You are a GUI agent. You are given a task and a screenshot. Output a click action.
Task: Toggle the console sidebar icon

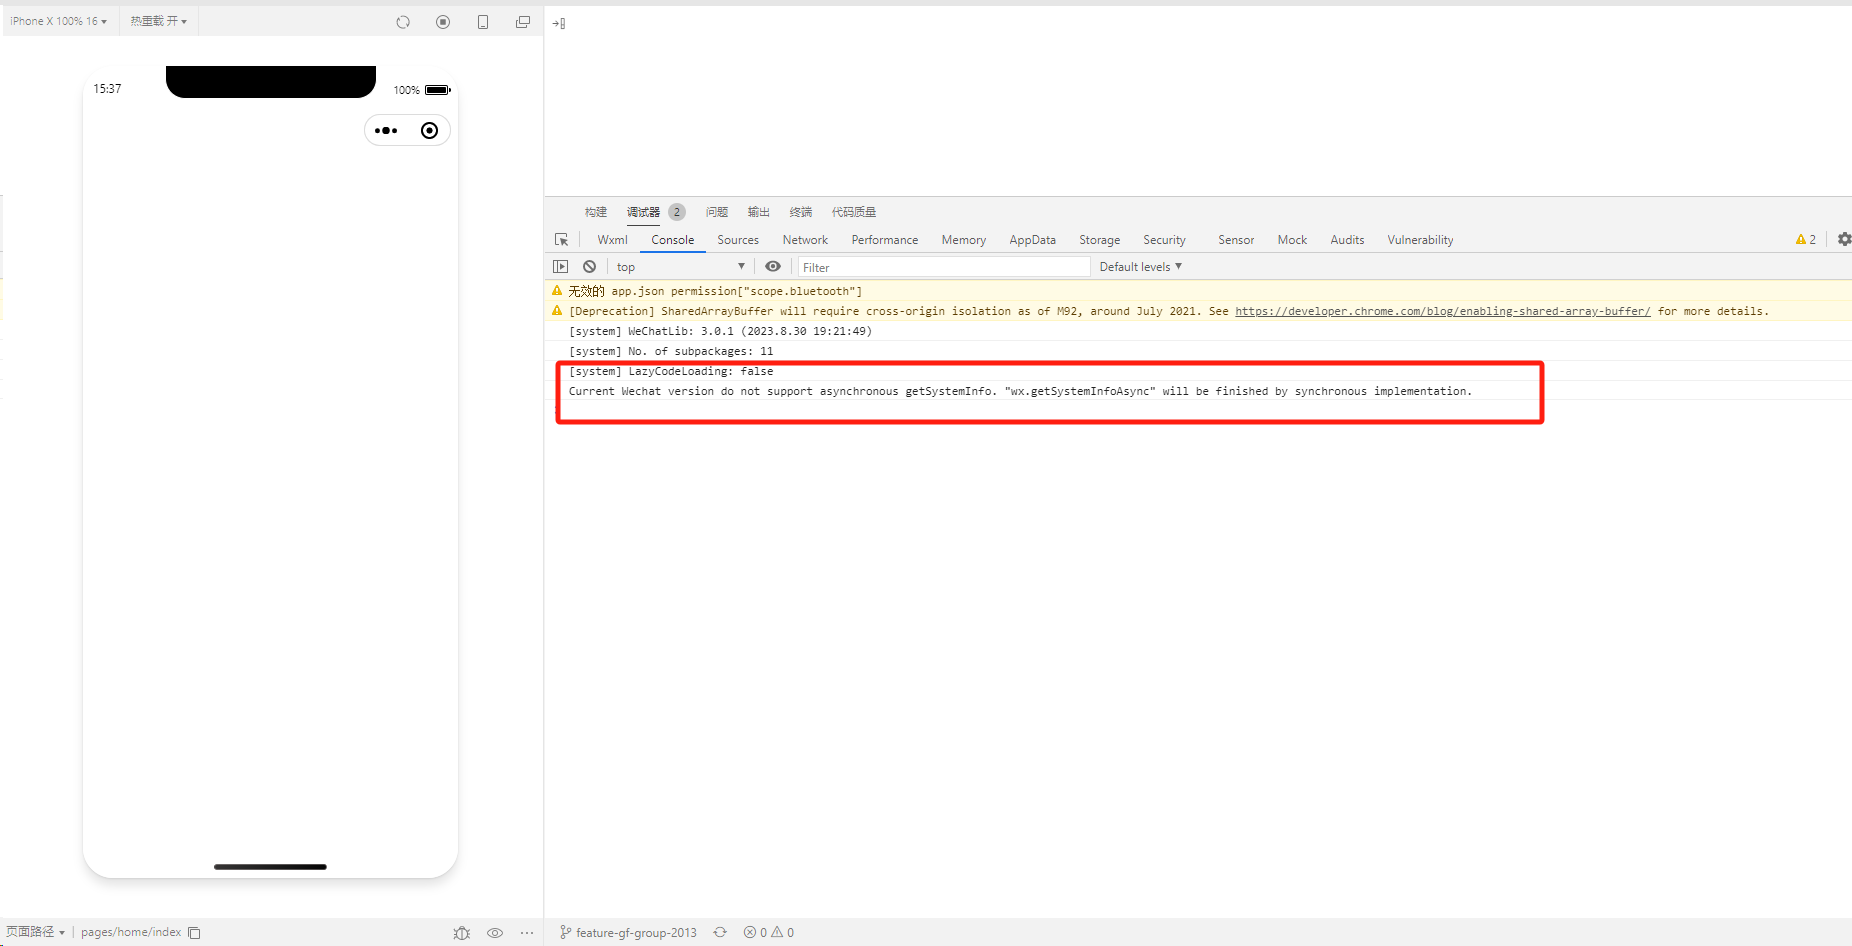561,267
